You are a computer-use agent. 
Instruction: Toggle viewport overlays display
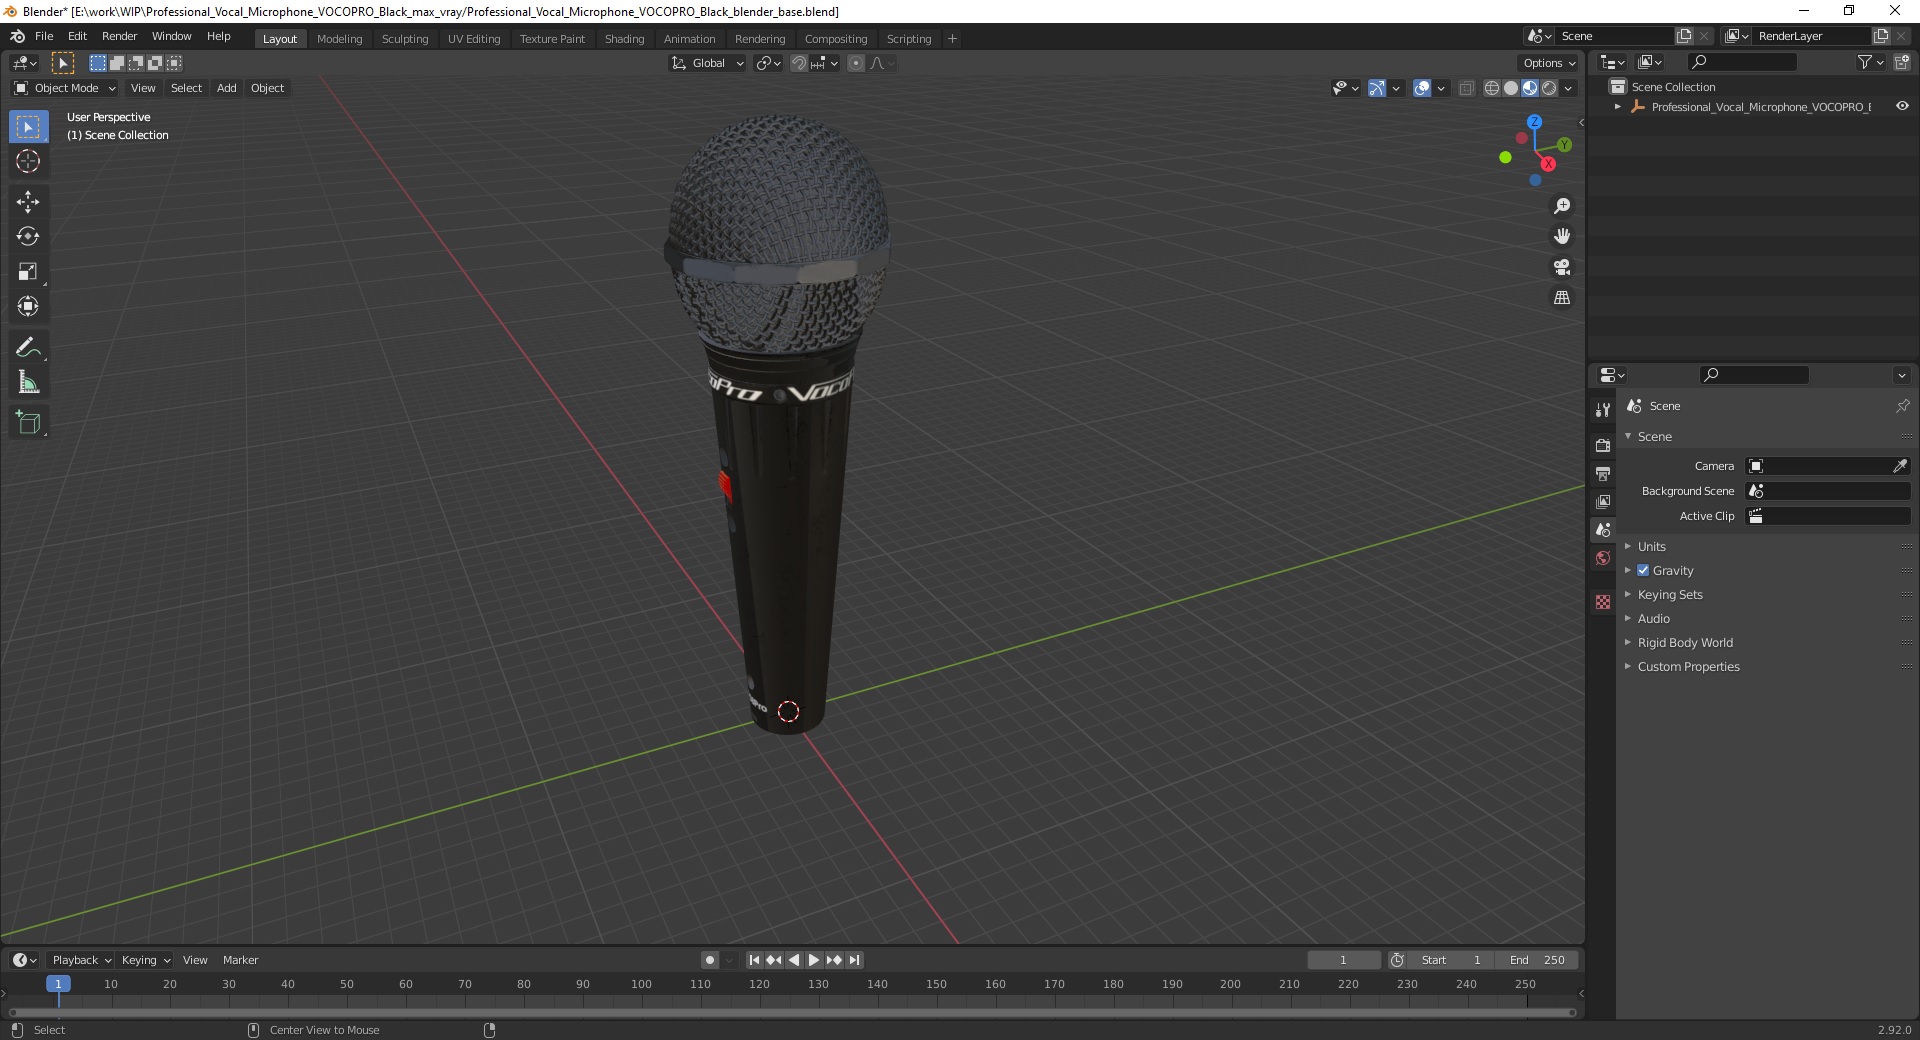1422,88
